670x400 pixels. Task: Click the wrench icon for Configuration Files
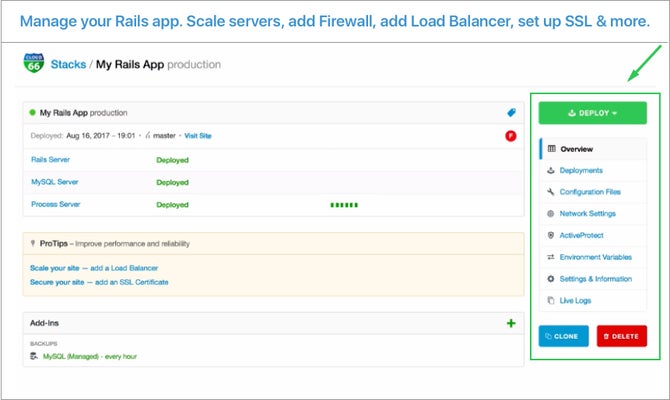coord(551,191)
